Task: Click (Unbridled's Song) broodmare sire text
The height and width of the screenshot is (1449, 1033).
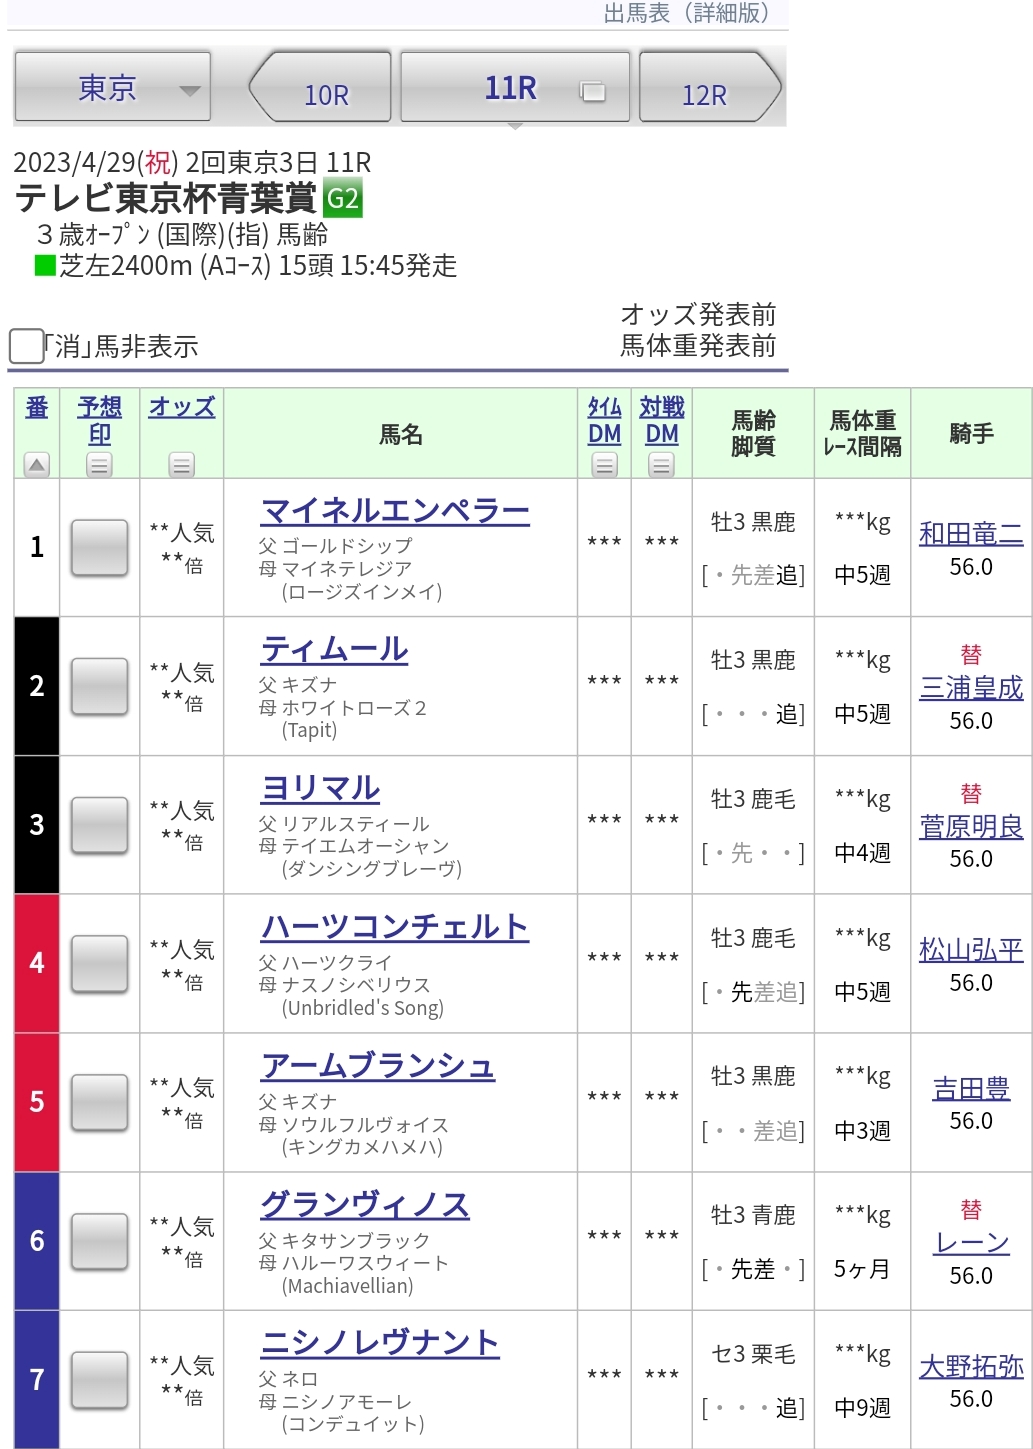Action: click(363, 1008)
